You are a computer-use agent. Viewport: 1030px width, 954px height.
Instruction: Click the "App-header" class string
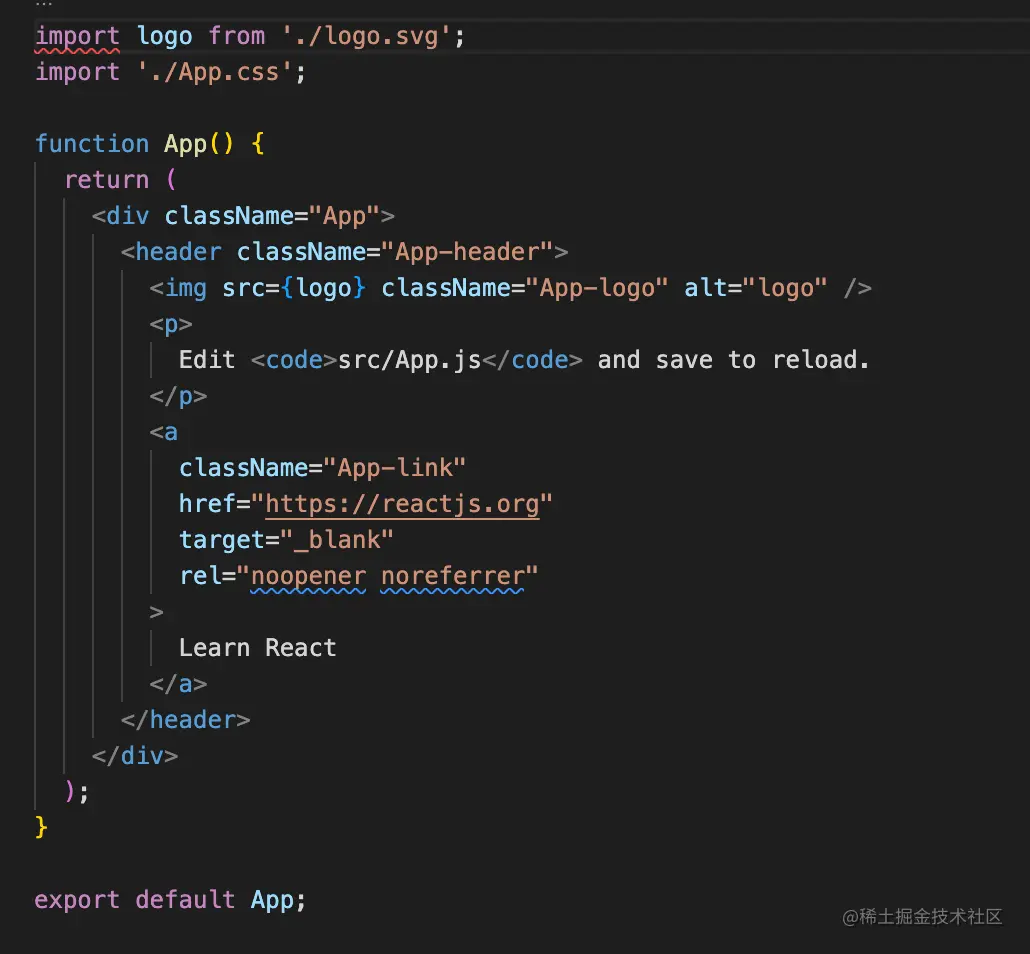467,252
